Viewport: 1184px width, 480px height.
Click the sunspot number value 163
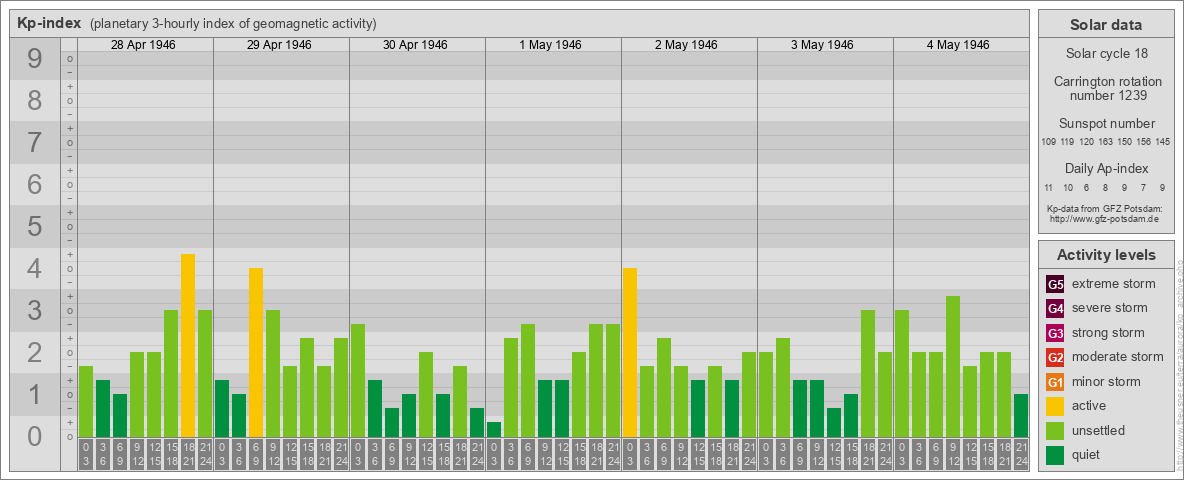(1105, 142)
